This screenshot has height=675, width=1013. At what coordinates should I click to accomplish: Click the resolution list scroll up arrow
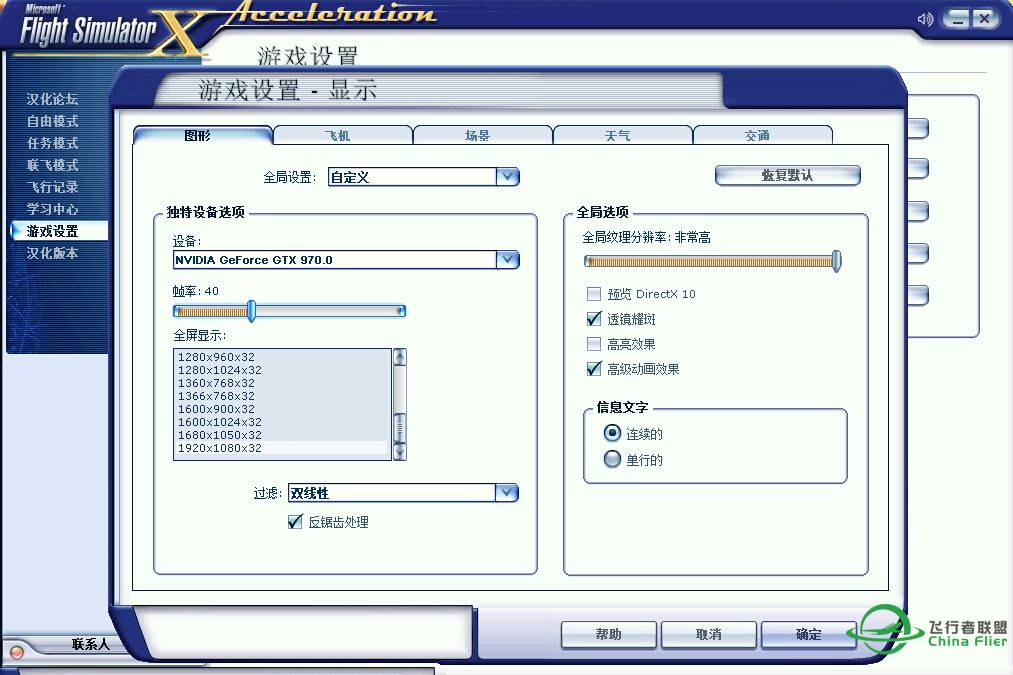click(400, 357)
